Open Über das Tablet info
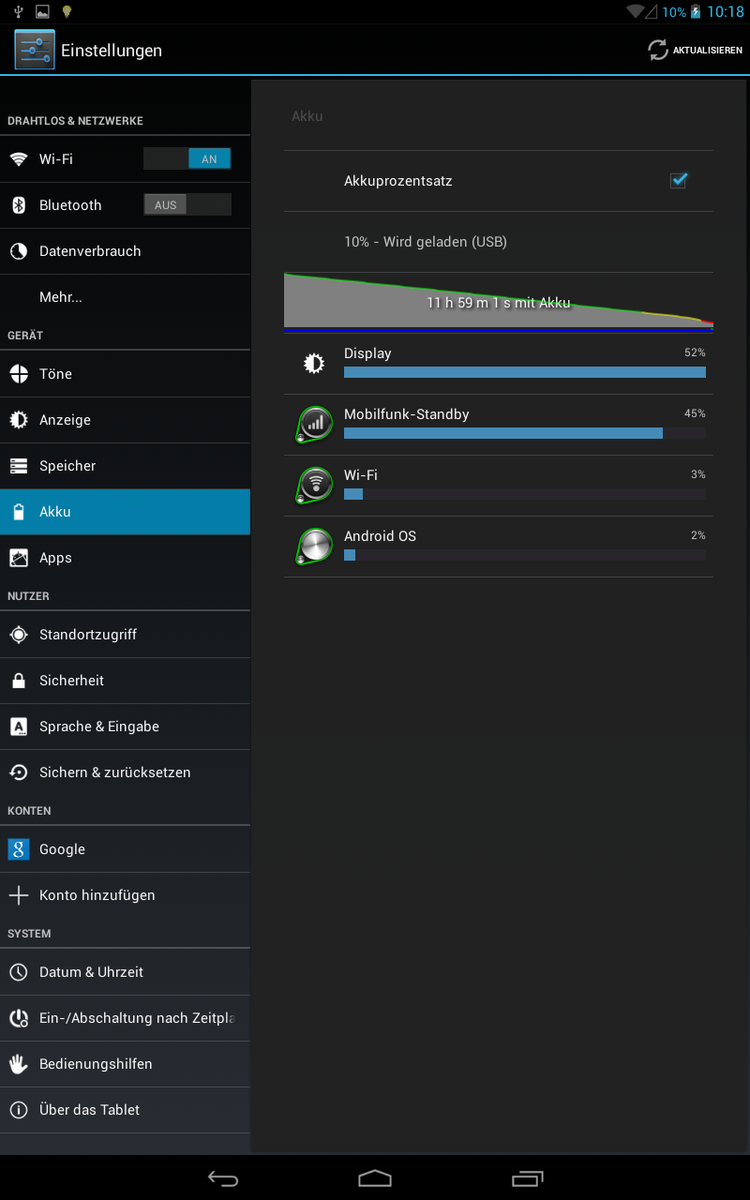 pyautogui.click(x=89, y=1110)
